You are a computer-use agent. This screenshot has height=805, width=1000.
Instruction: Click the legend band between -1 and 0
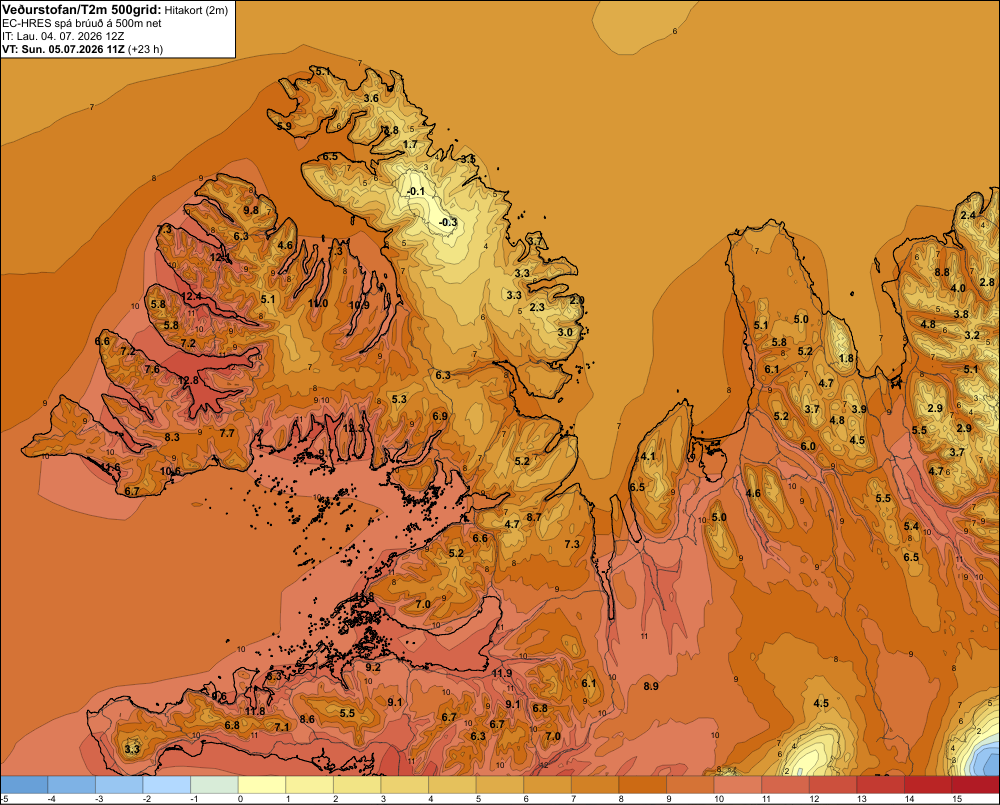[214, 785]
